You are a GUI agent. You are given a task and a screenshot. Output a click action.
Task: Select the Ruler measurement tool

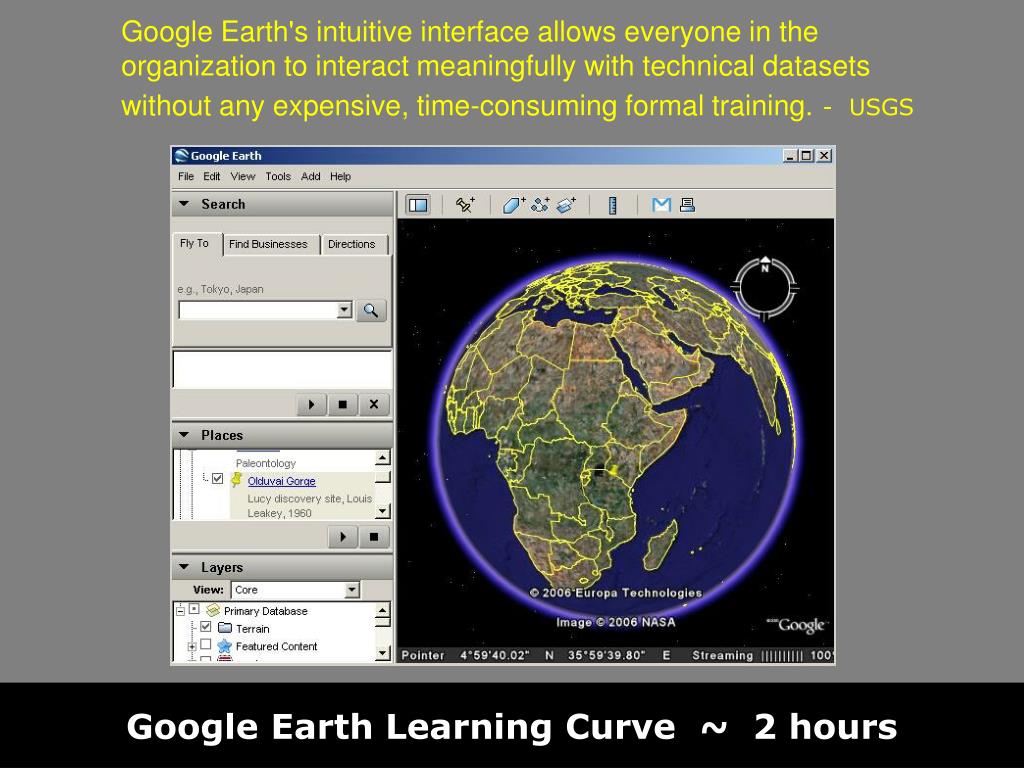pyautogui.click(x=613, y=205)
